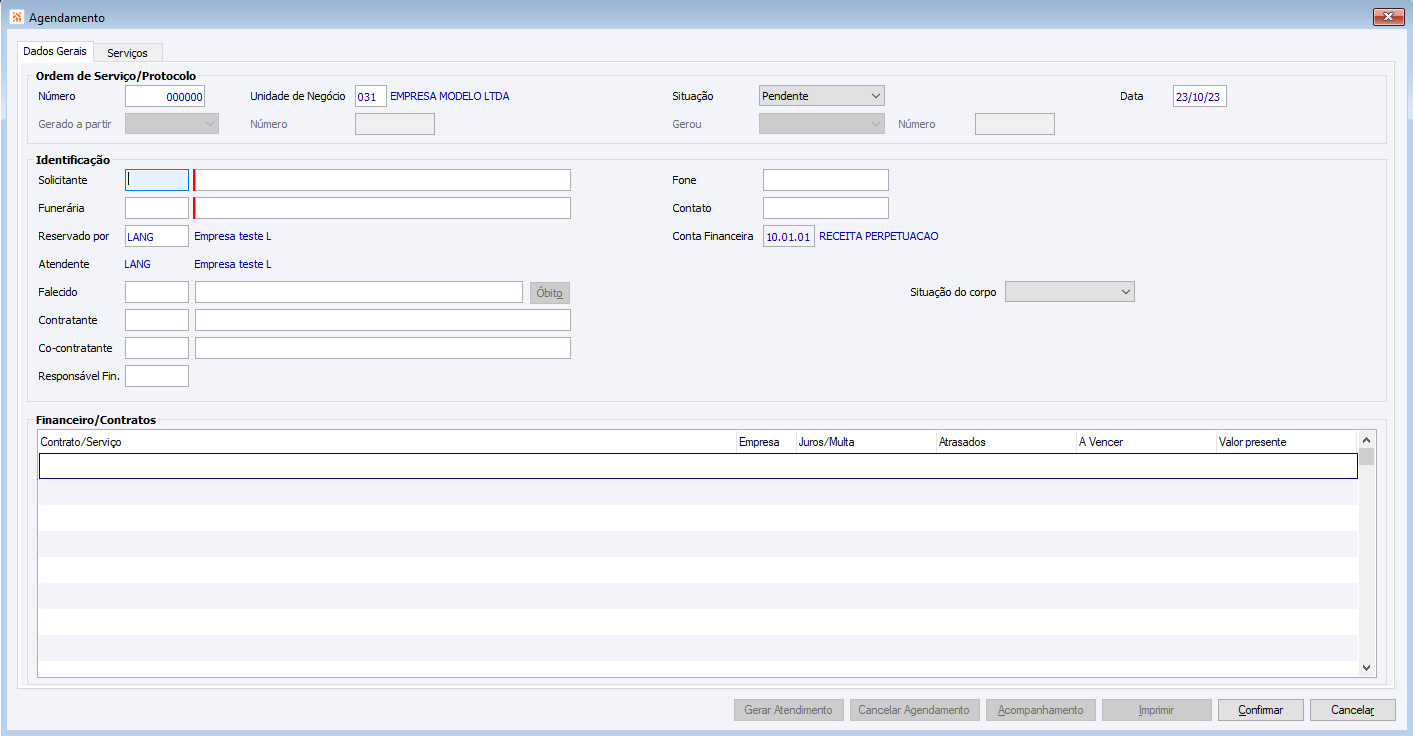Focus the Fone input field

click(826, 180)
